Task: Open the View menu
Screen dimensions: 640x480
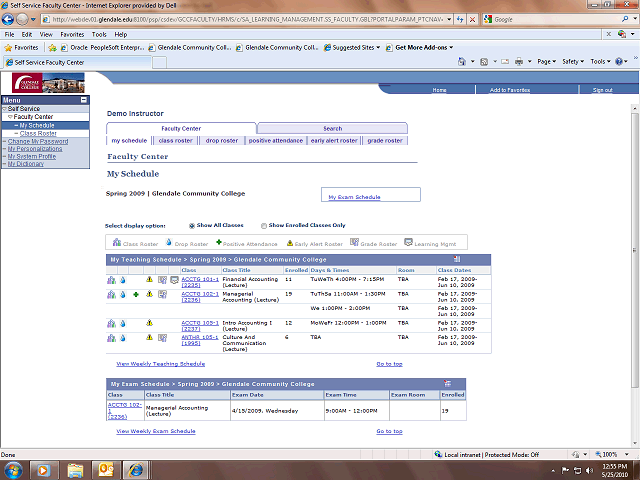Action: tap(46, 34)
